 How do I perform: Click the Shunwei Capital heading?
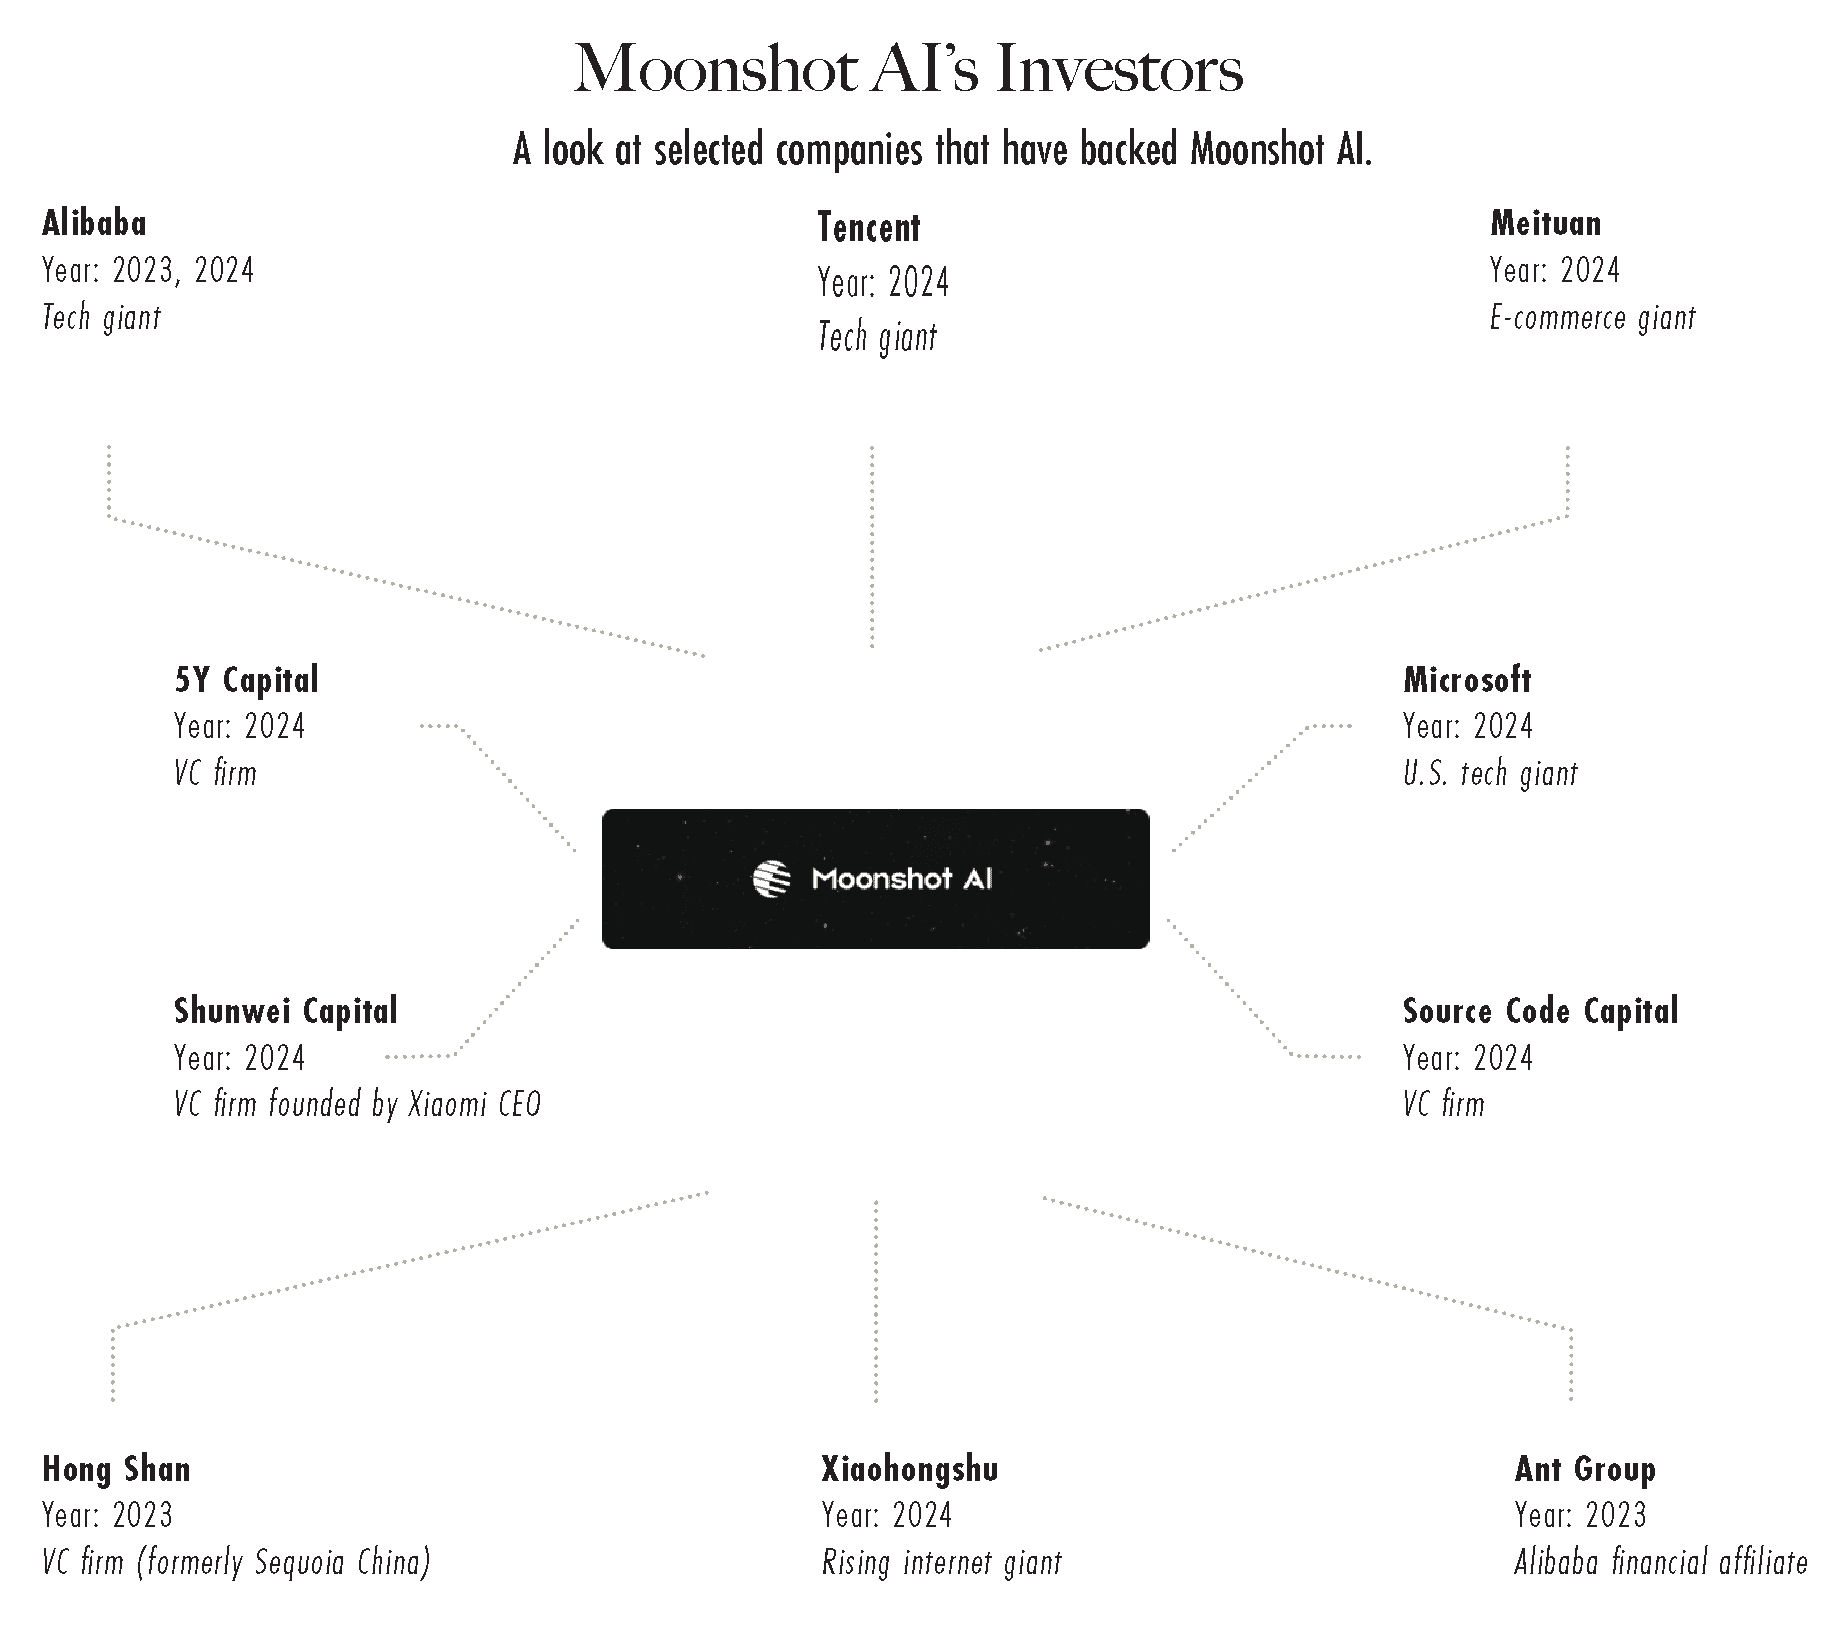pyautogui.click(x=285, y=1011)
